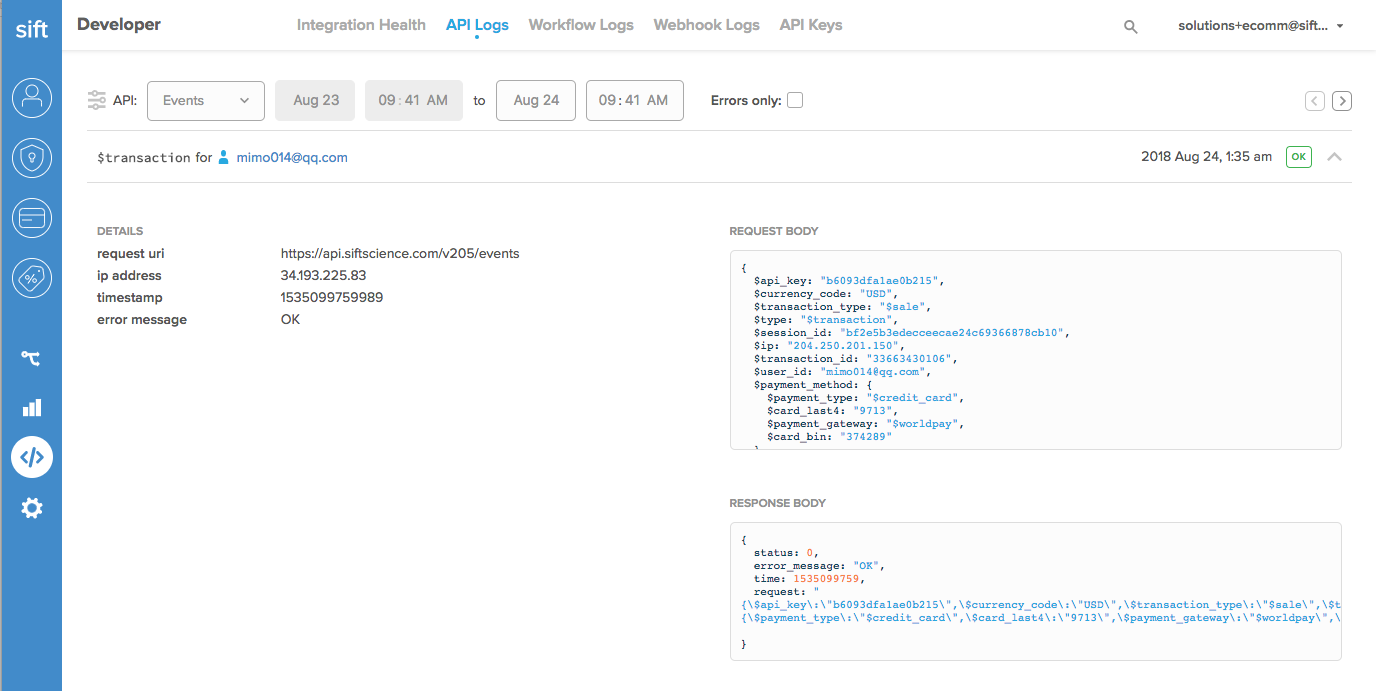The height and width of the screenshot is (691, 1376).
Task: Click the user icon before mimo014@qq.com
Action: [x=224, y=157]
